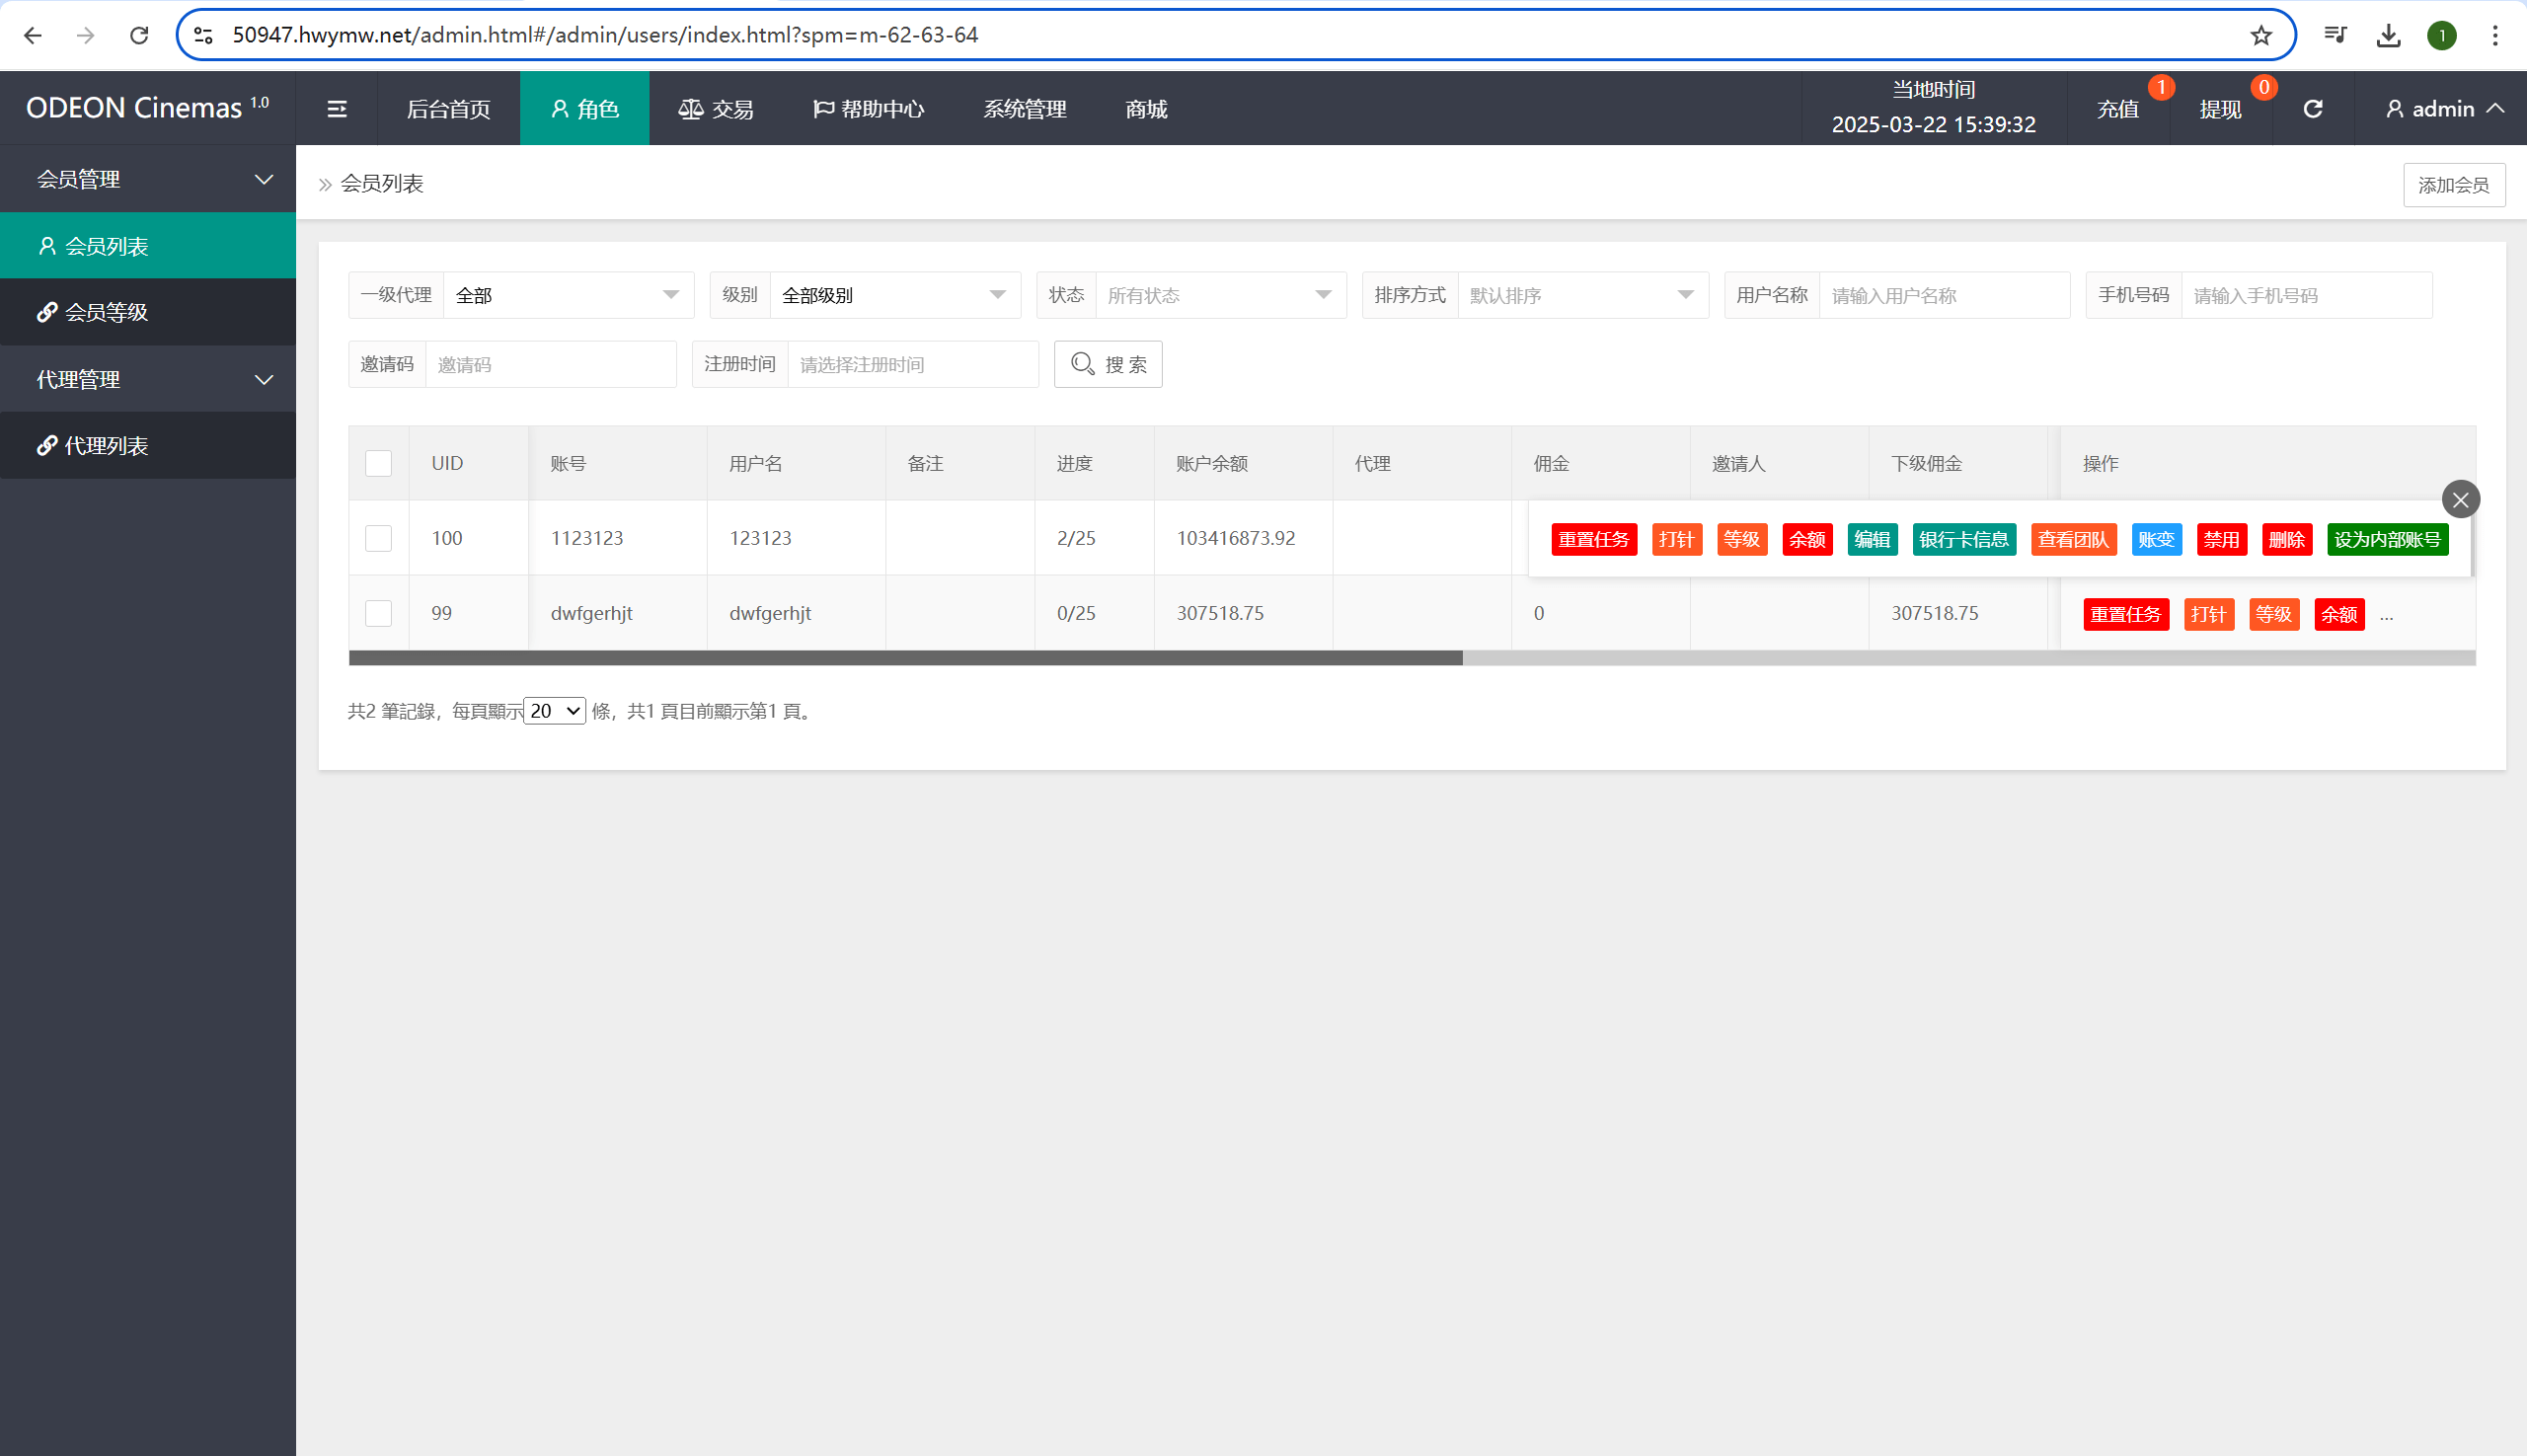Screen dimensions: 2527x1456
Task: Open the 交易 top menu
Action: click(716, 109)
